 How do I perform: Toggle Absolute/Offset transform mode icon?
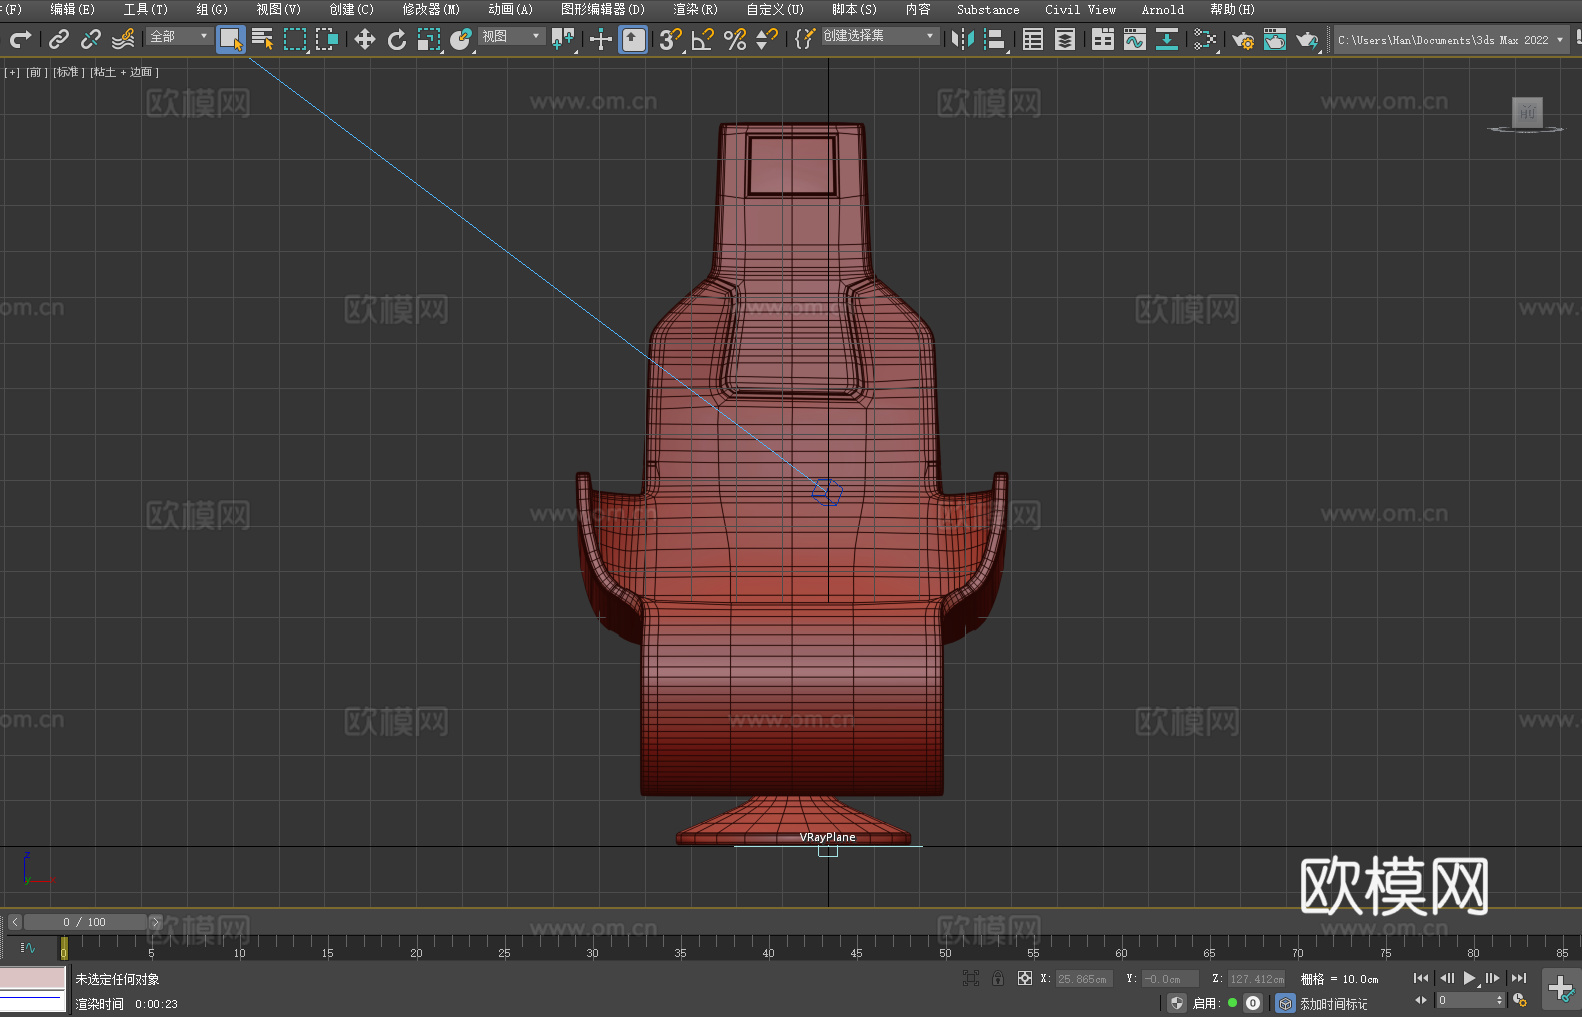1025,978
